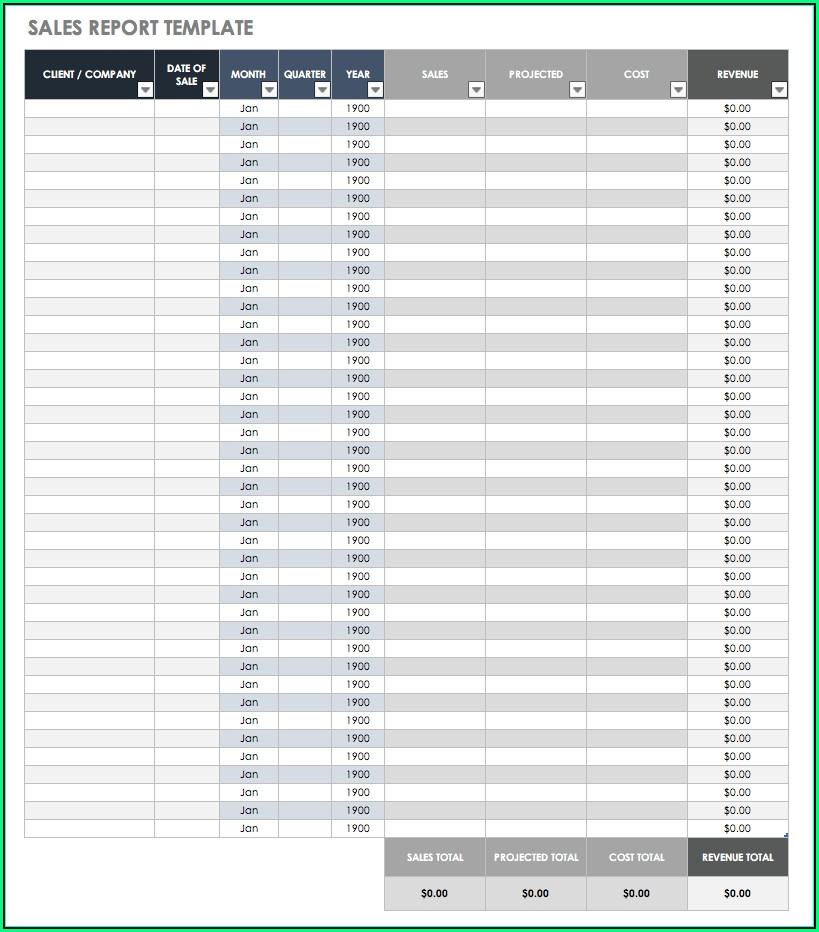Click the table resize handle at bottom-right corner
The height and width of the screenshot is (932, 819).
(x=786, y=835)
